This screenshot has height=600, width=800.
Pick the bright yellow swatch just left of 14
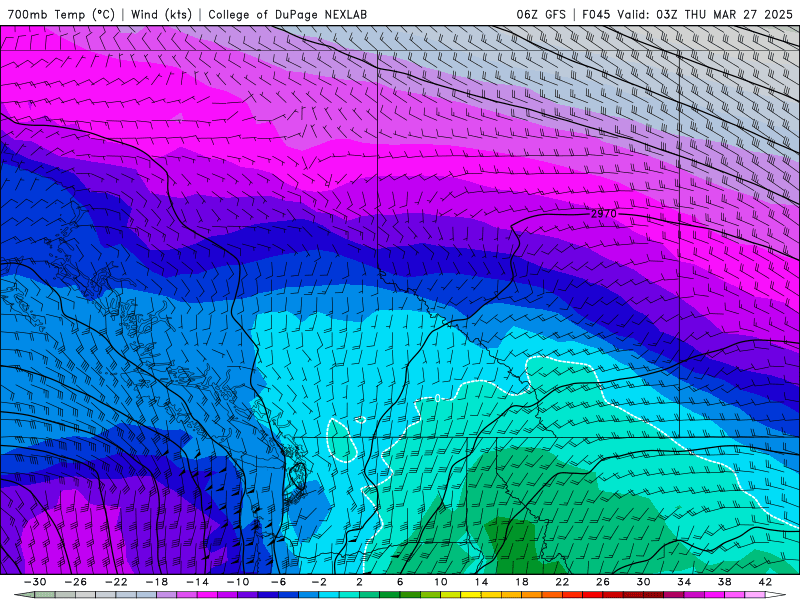pos(471,595)
